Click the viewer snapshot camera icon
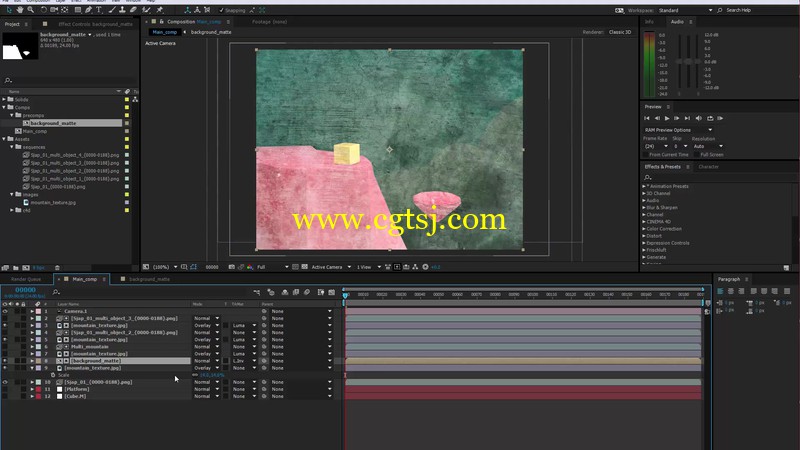 pos(232,267)
